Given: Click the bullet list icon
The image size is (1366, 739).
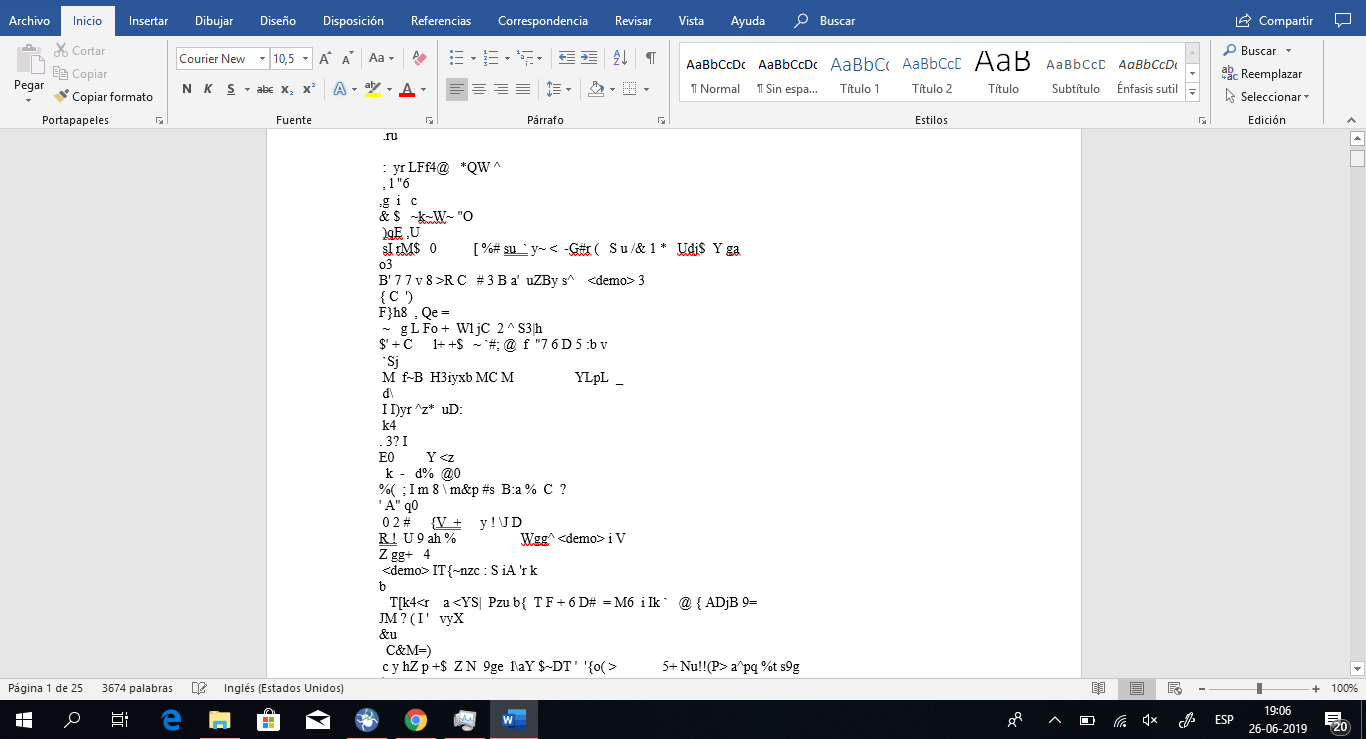Looking at the screenshot, I should (456, 58).
